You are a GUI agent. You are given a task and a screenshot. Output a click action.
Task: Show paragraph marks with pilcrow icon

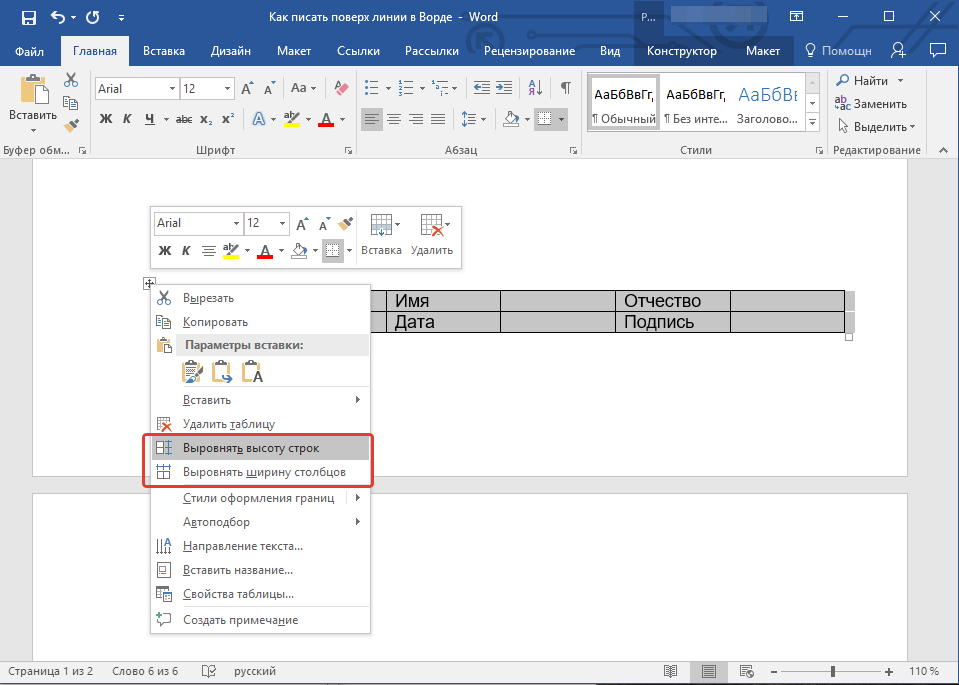tap(565, 89)
